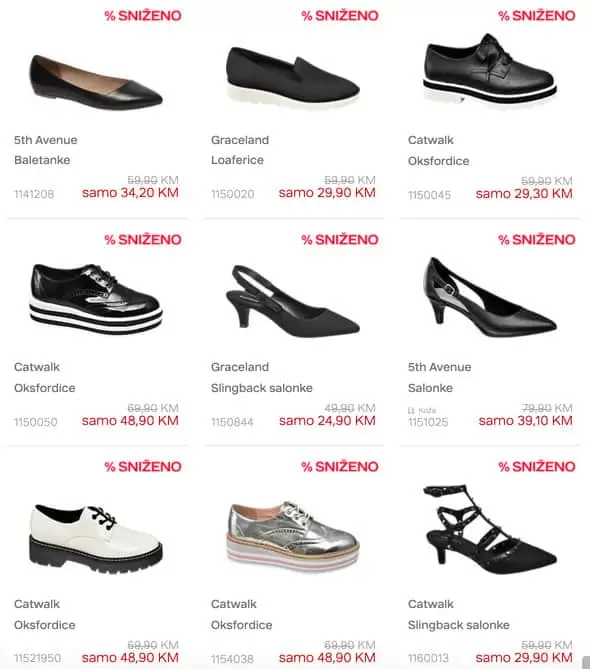590x669 pixels.
Task: Click the 5th Avenue brand above Salonke
Action: pyautogui.click(x=439, y=367)
